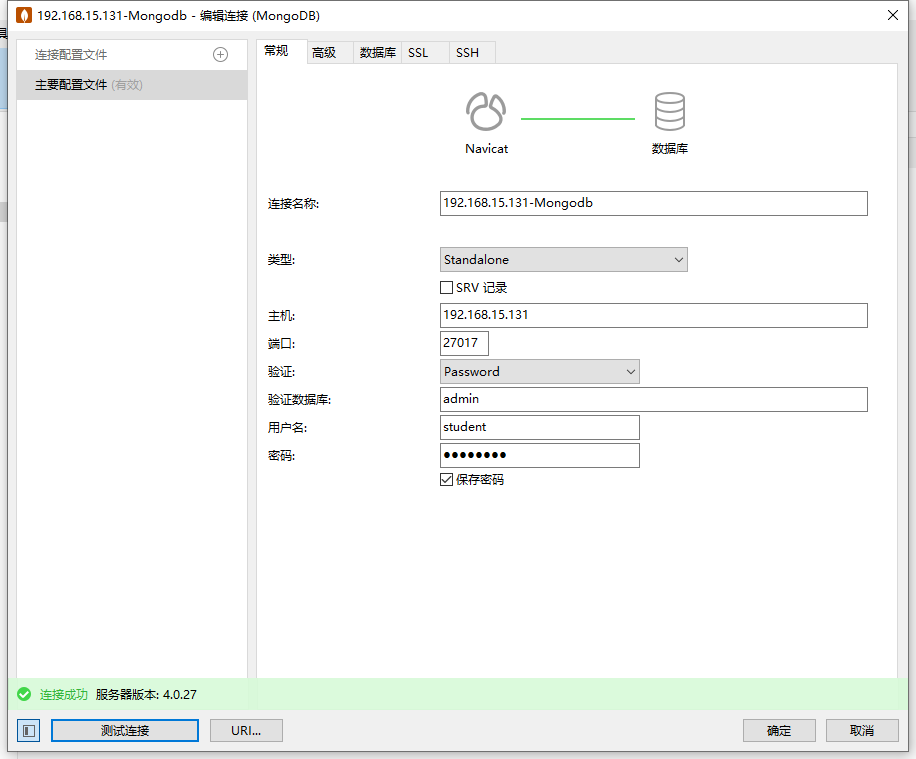916x759 pixels.
Task: Confirm with the 确定 button
Action: 779,730
